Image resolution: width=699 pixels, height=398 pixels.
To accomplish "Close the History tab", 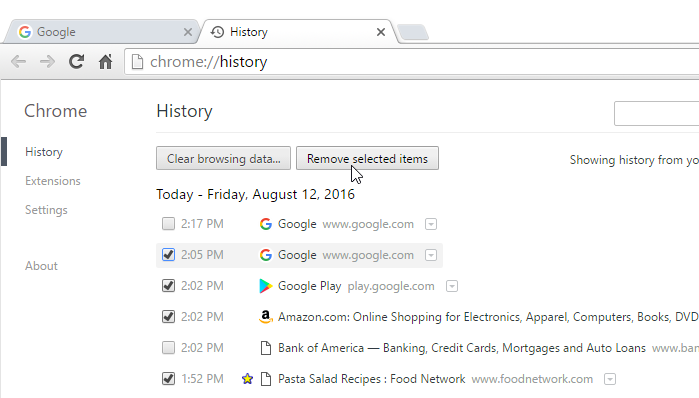I will 381,32.
